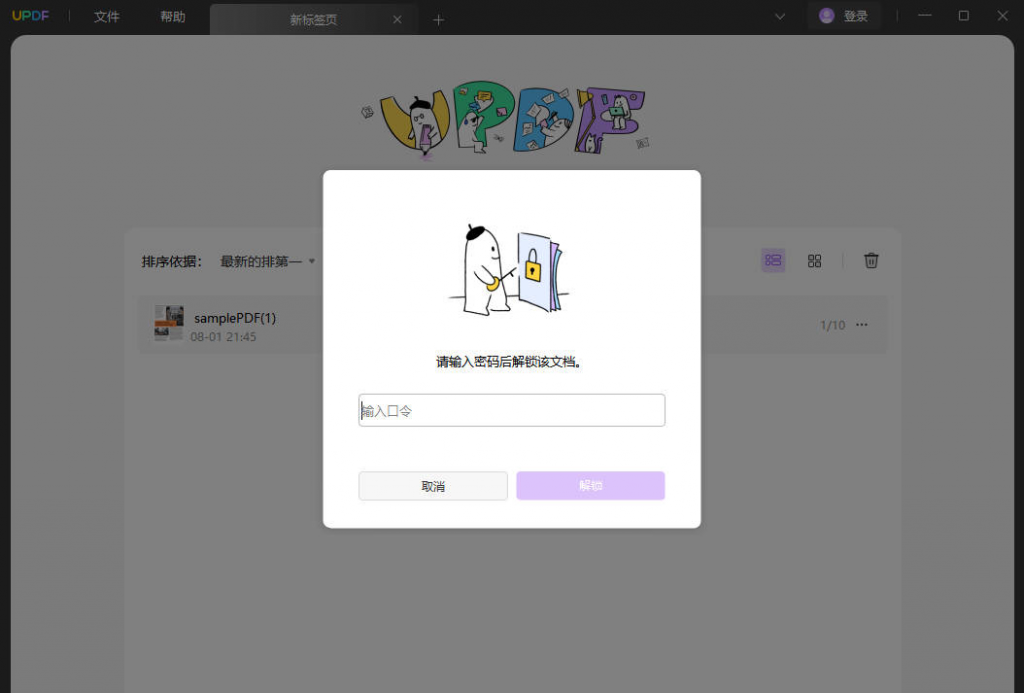Click the 取消 cancel button
Screen dimensions: 1024x693
(432, 485)
